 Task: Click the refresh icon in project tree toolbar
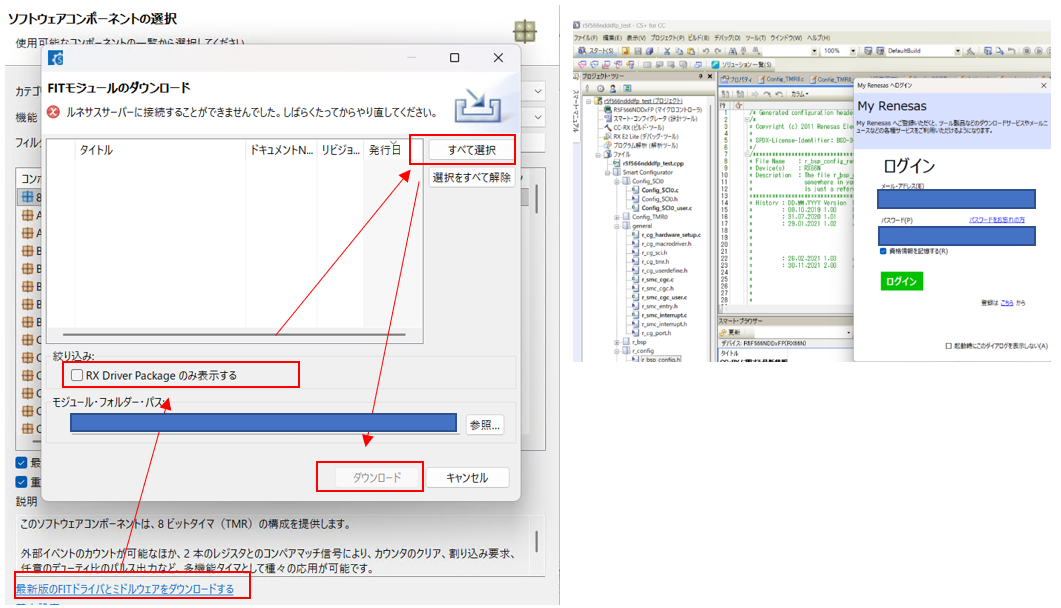pos(627,89)
